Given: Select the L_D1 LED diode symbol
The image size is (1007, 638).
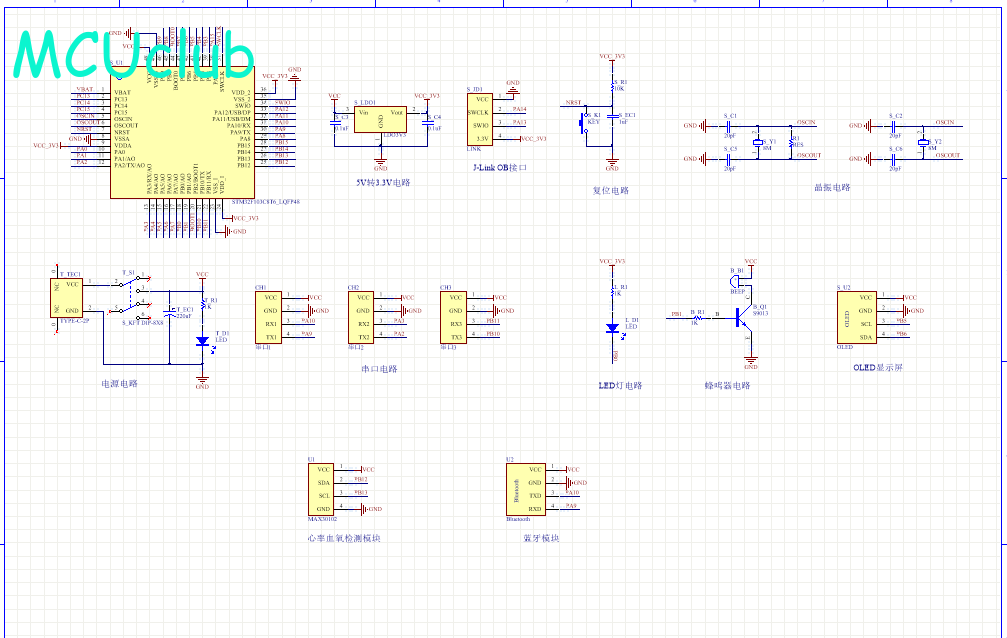Looking at the screenshot, I should pos(612,328).
